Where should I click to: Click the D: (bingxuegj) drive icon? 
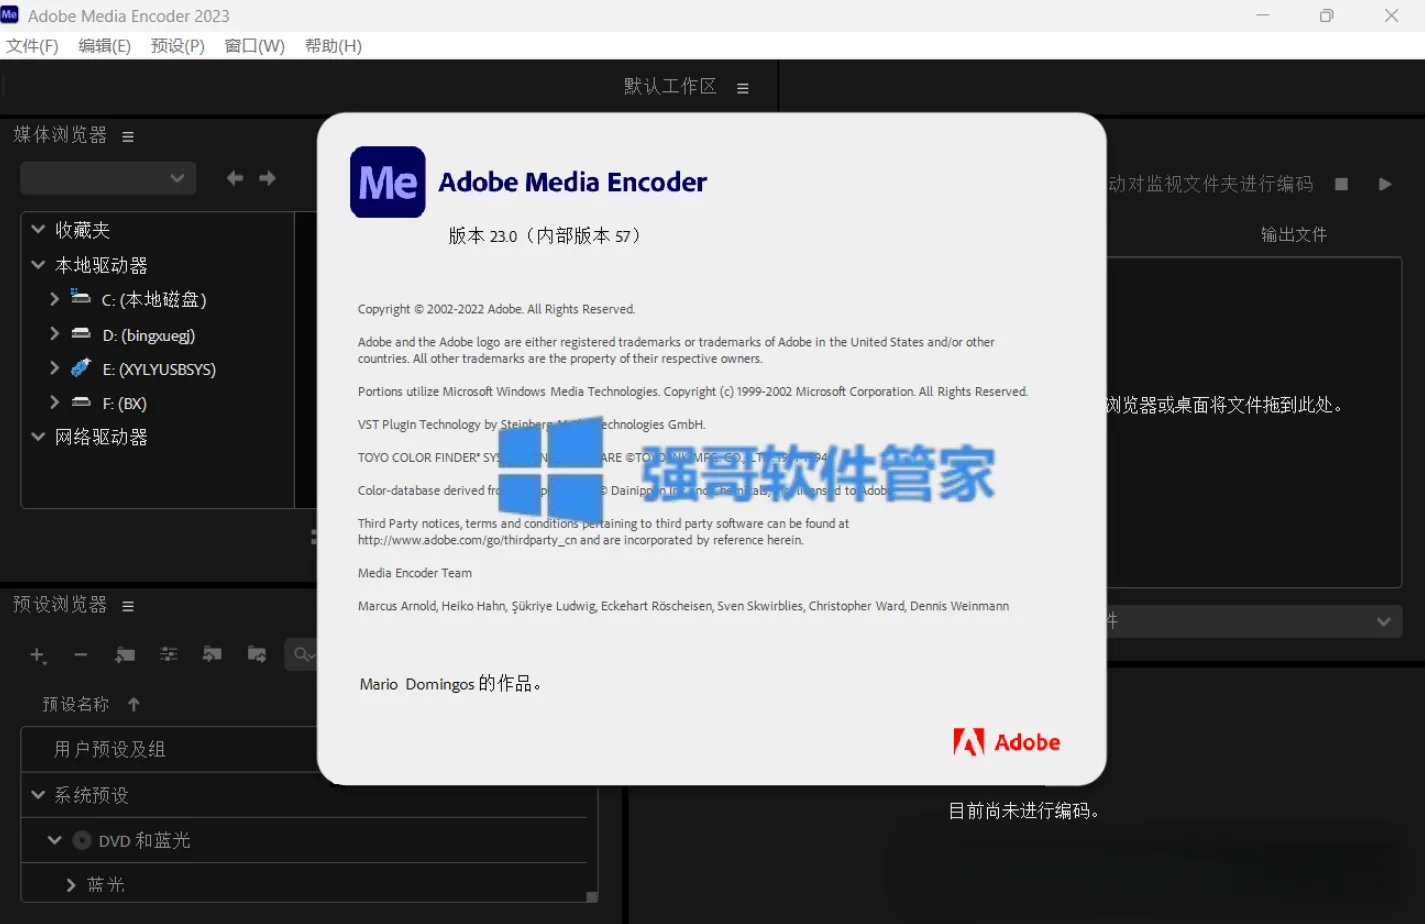click(x=81, y=334)
